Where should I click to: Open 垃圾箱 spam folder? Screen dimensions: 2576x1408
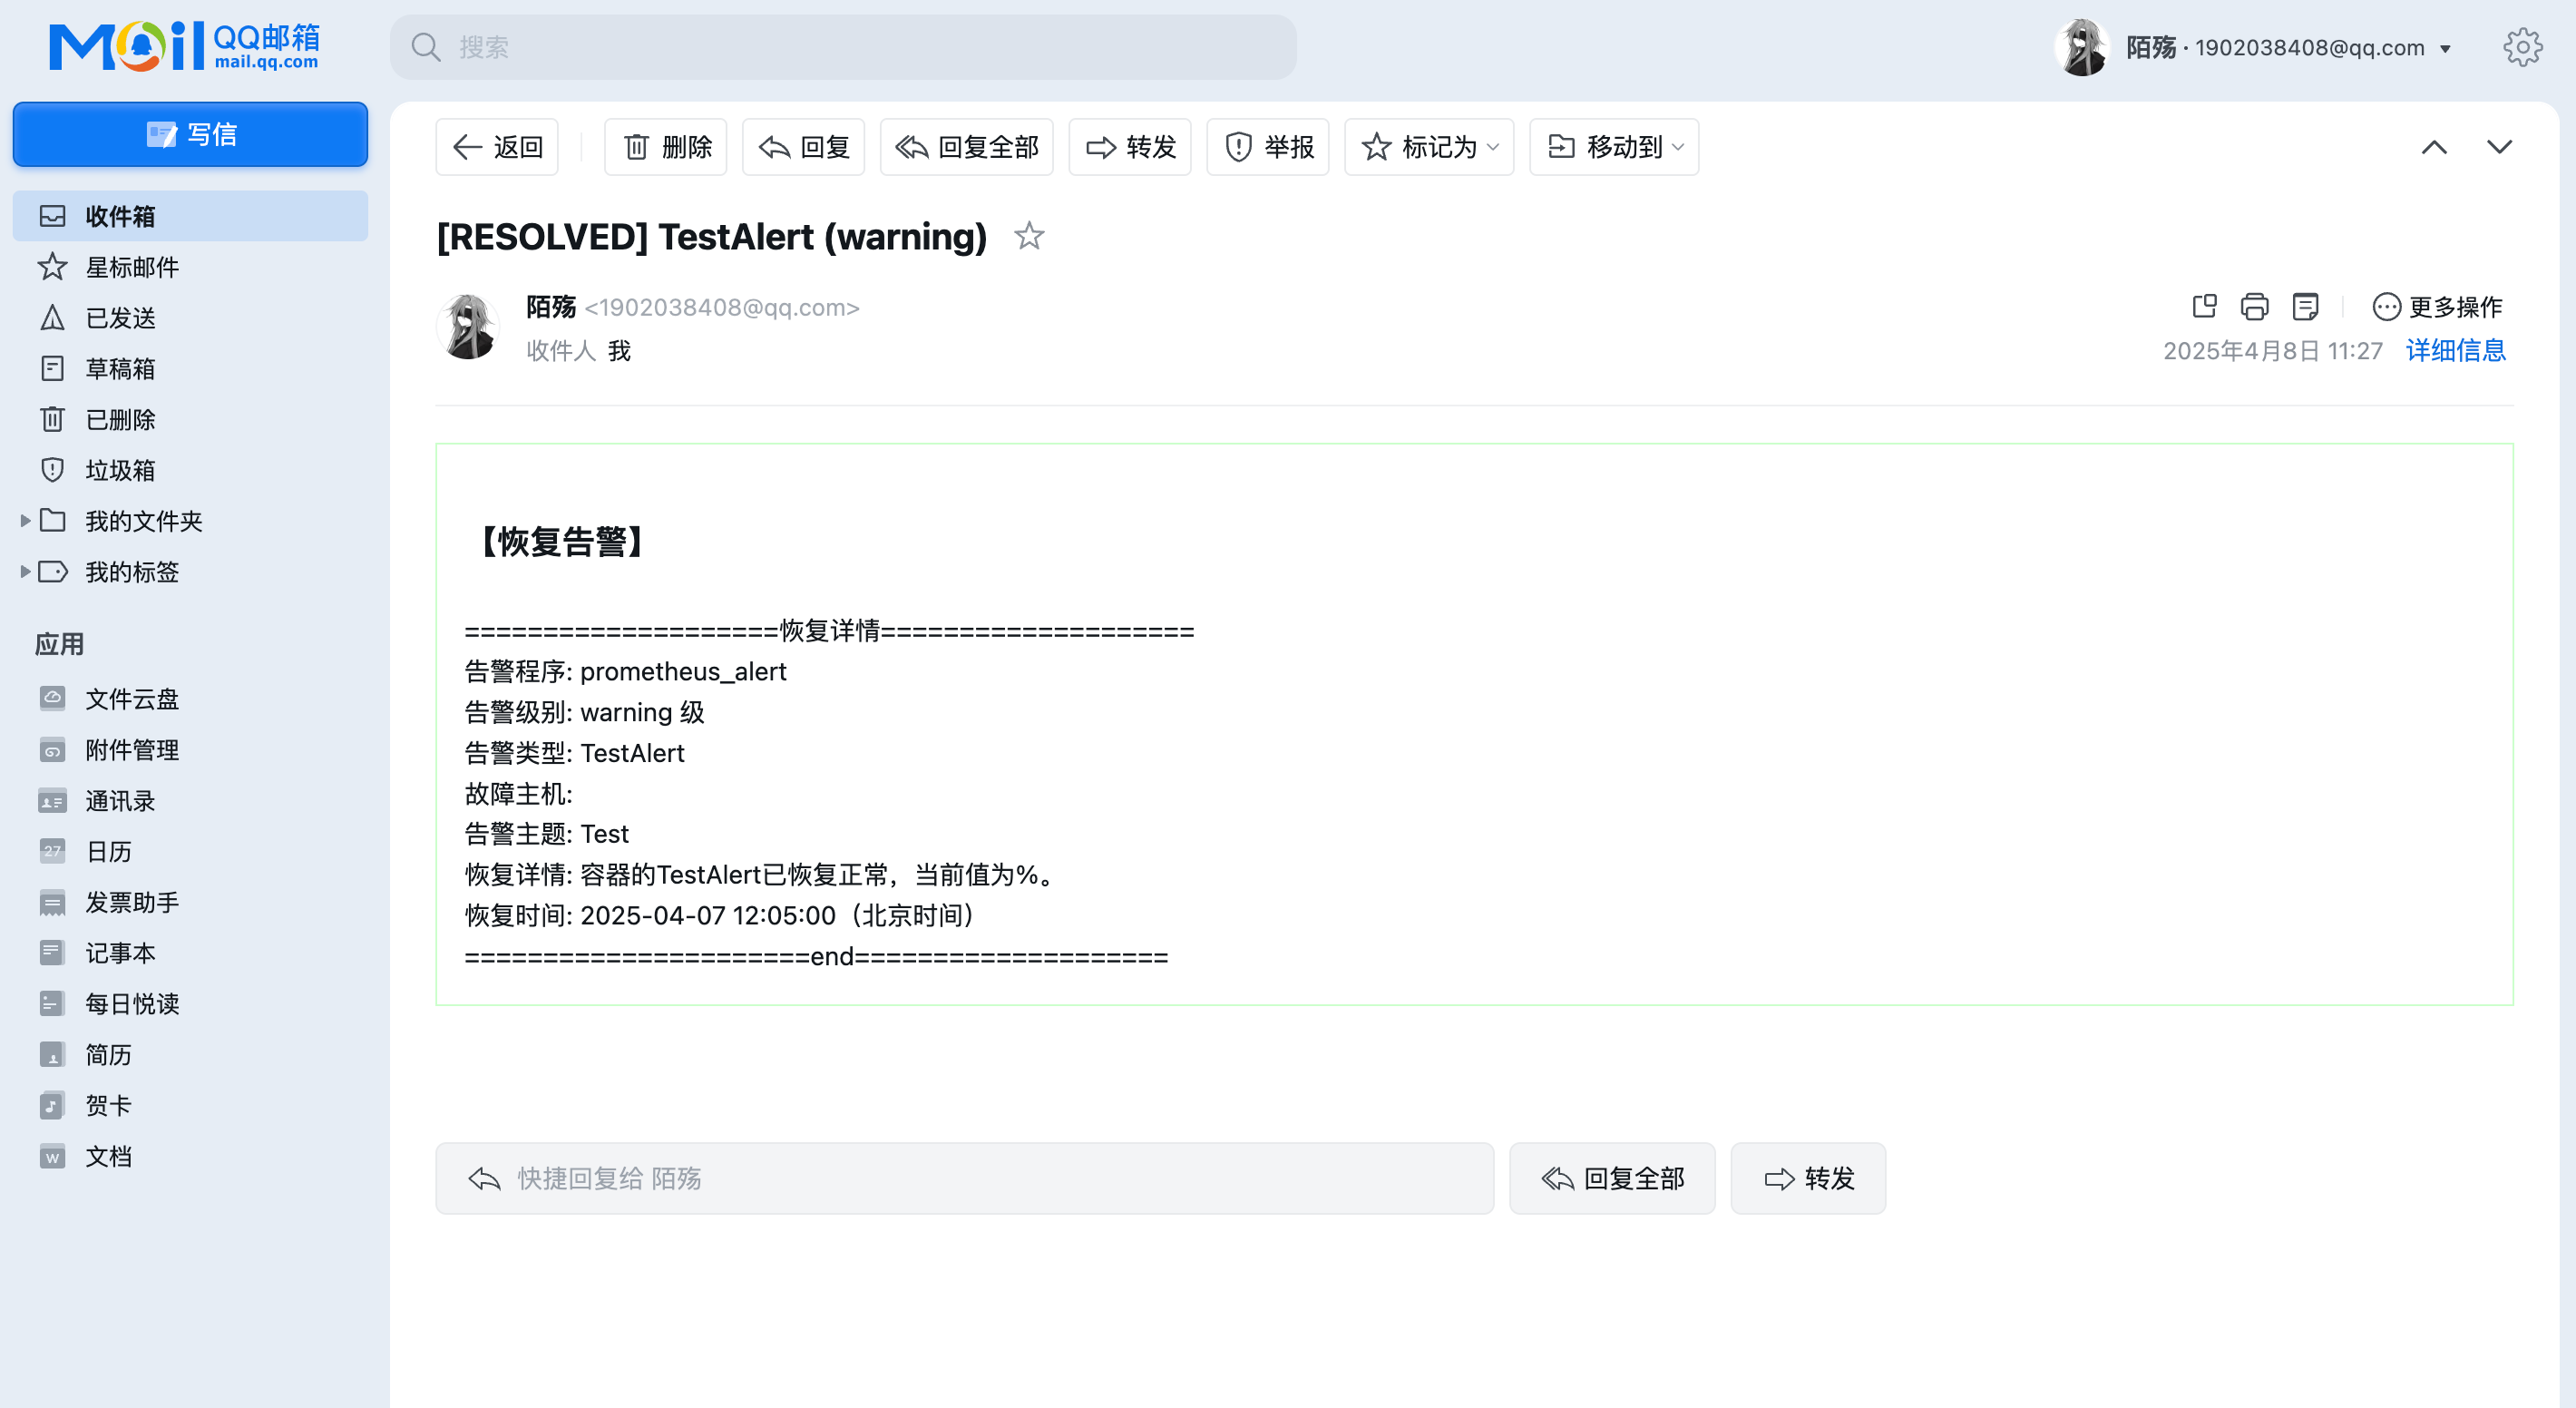tap(190, 470)
